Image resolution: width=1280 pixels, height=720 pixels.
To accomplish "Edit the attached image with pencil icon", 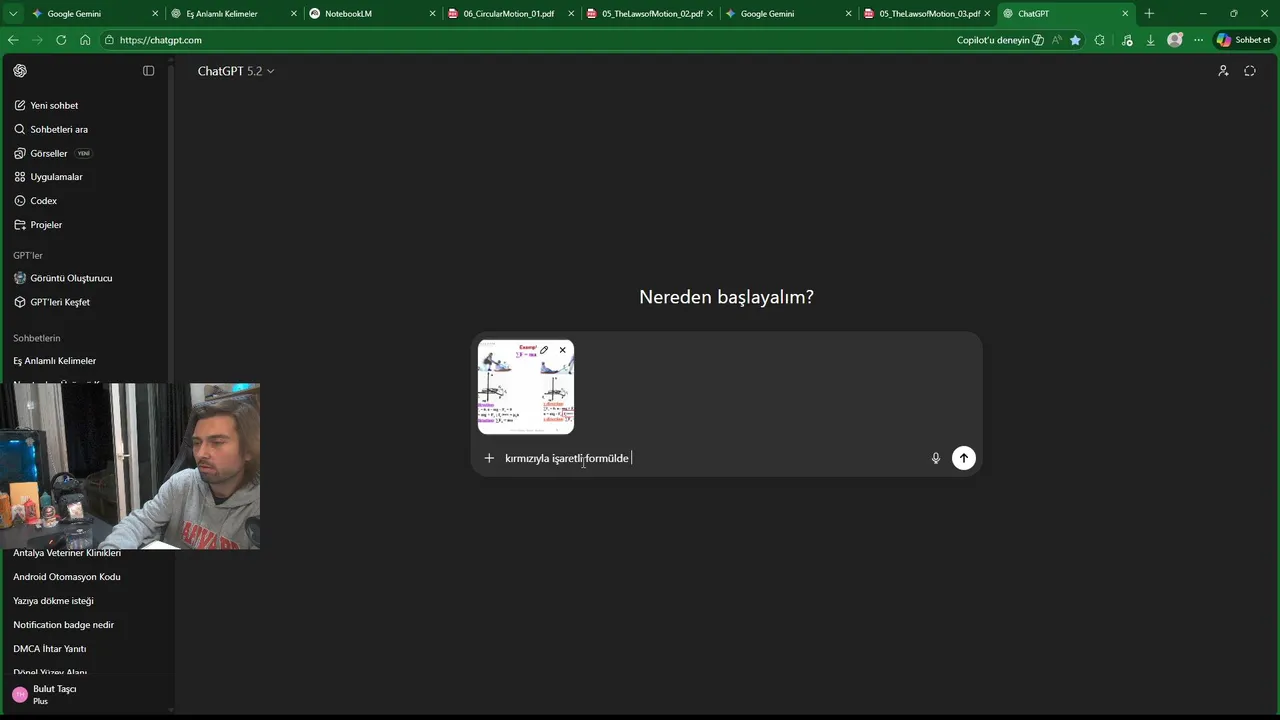I will point(544,350).
